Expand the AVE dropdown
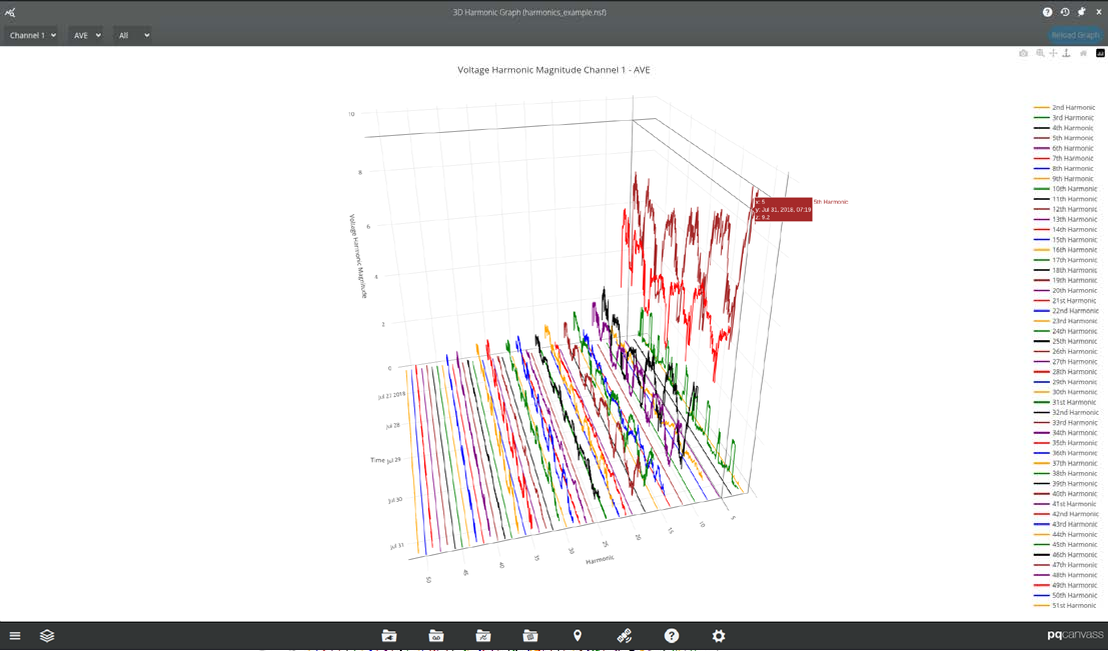The image size is (1108, 651). [x=85, y=34]
